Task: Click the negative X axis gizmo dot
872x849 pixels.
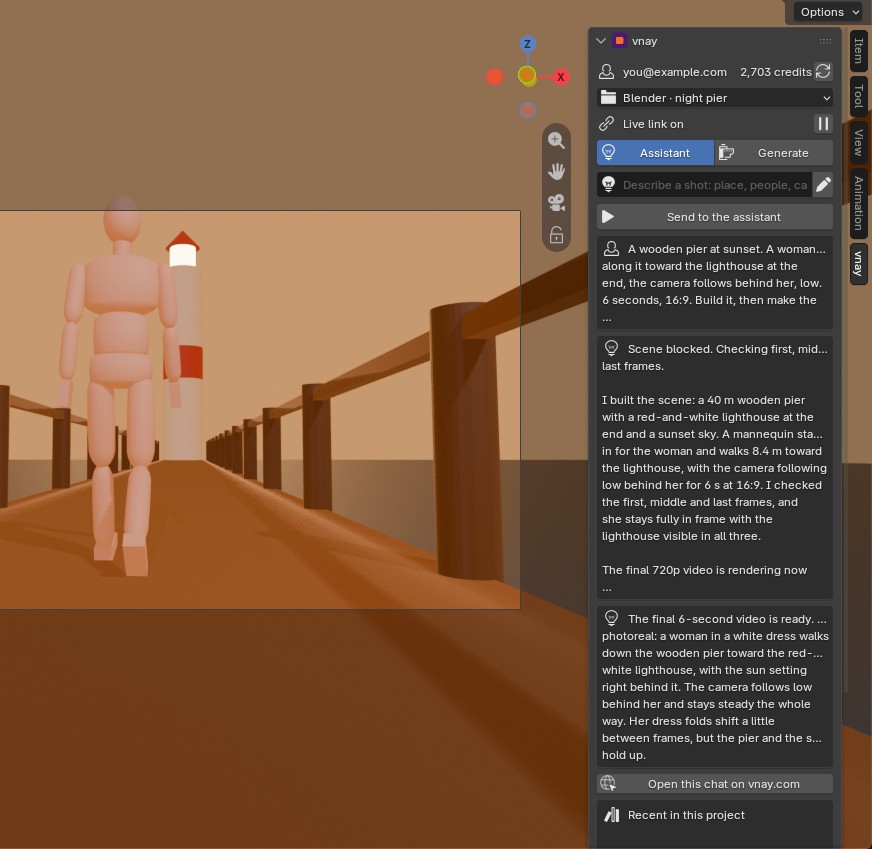Action: click(x=494, y=77)
